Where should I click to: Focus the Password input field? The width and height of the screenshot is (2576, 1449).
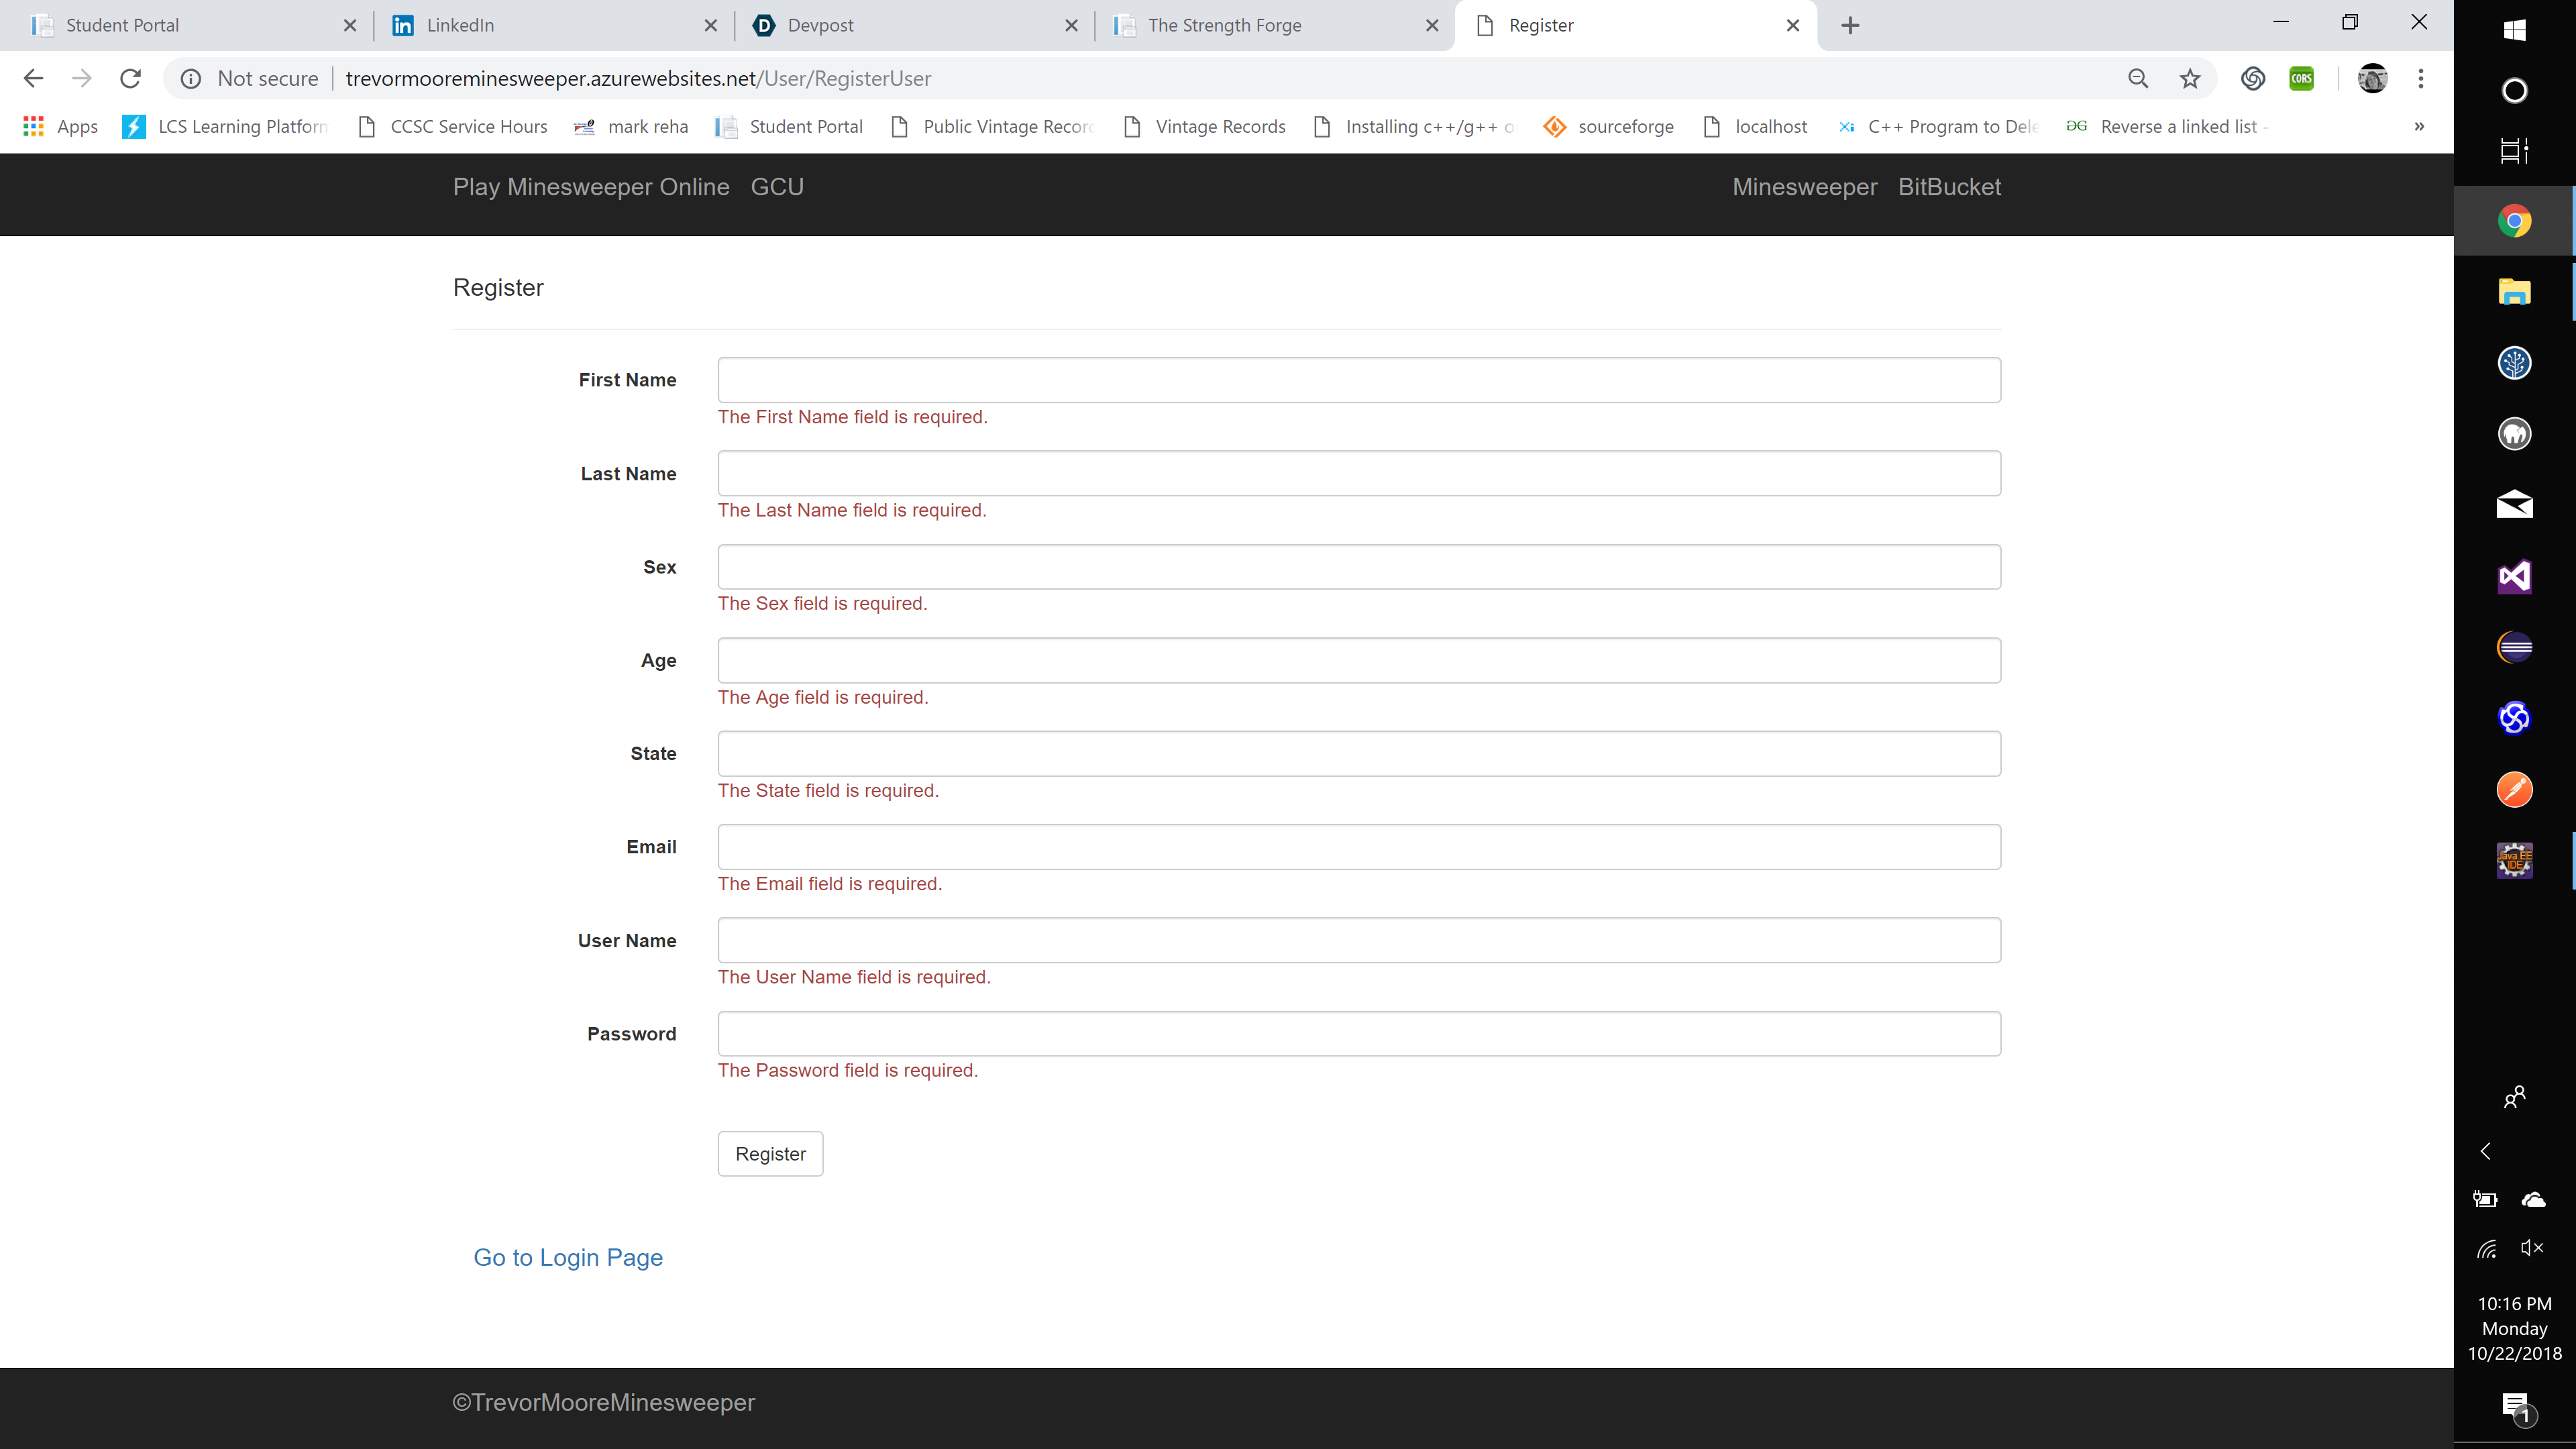1358,1033
